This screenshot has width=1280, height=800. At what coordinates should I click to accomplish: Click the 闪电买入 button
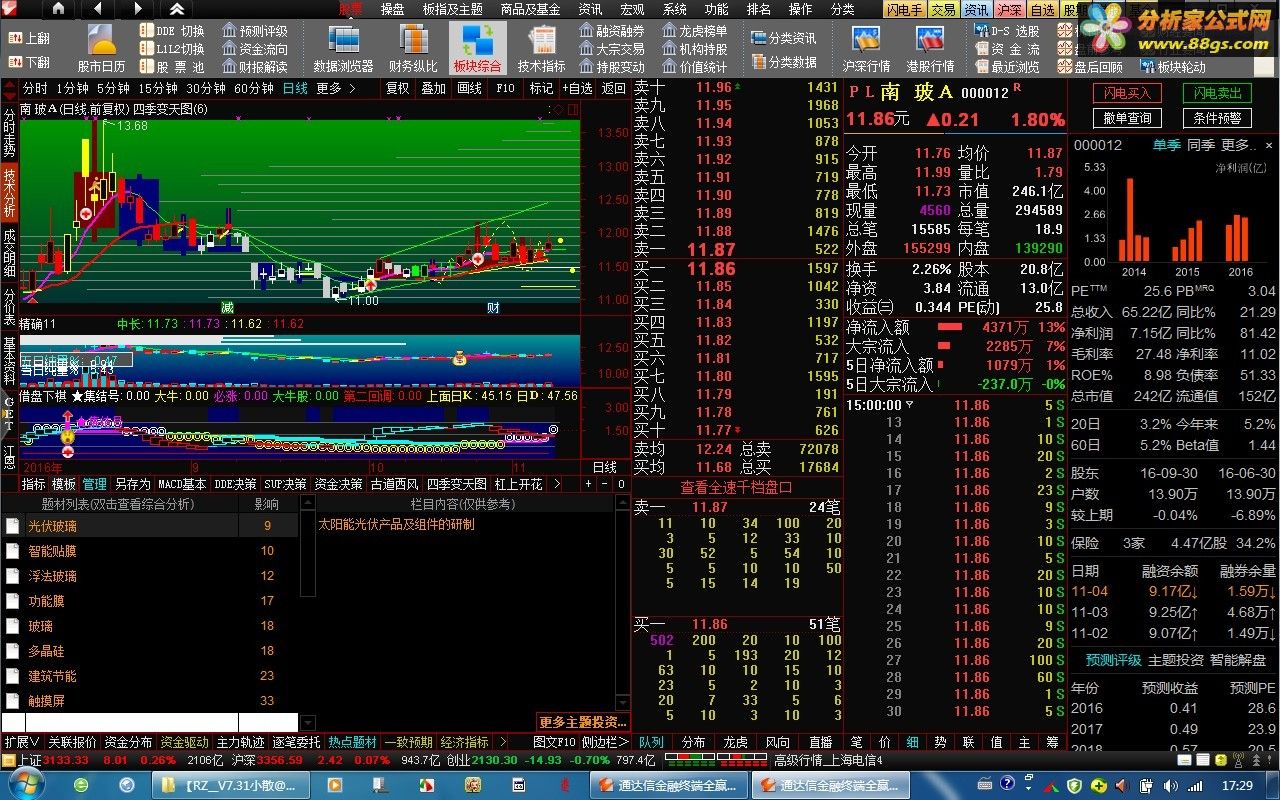[x=1126, y=93]
